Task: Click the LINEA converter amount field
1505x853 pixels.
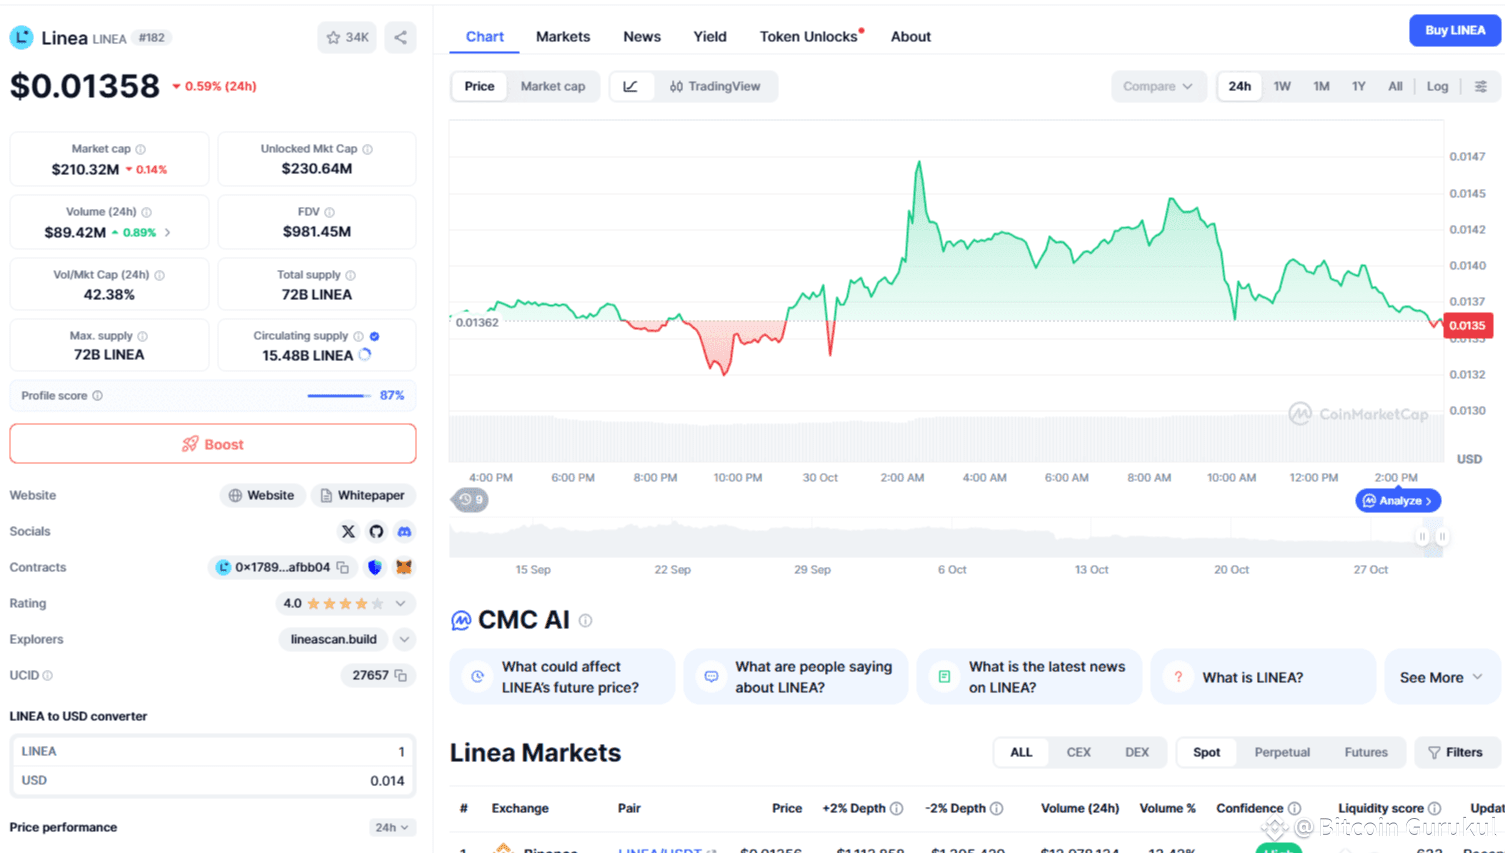Action: coord(213,752)
